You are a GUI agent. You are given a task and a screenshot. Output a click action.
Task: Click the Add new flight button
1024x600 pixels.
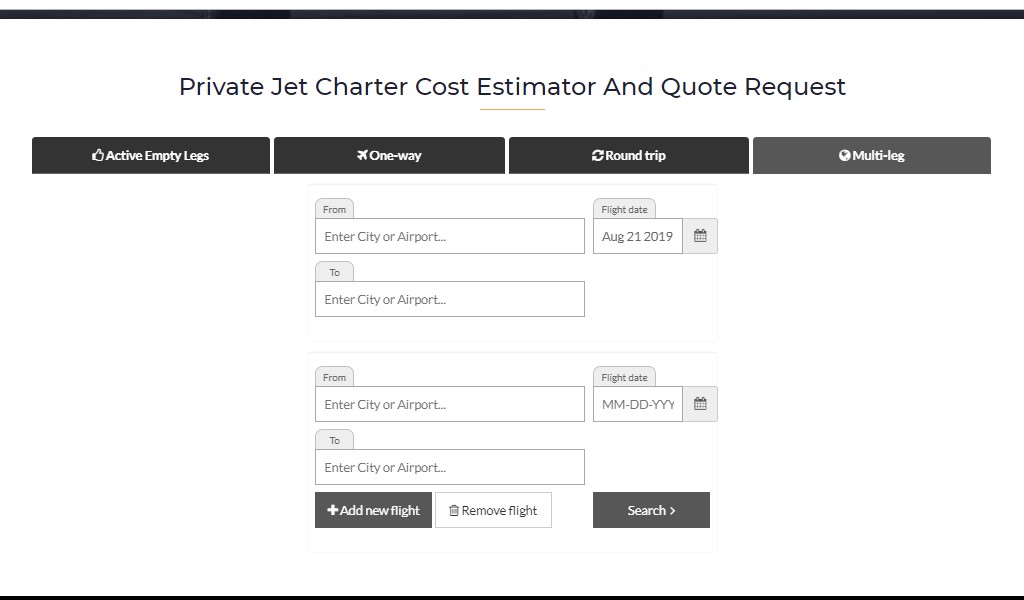(x=373, y=510)
